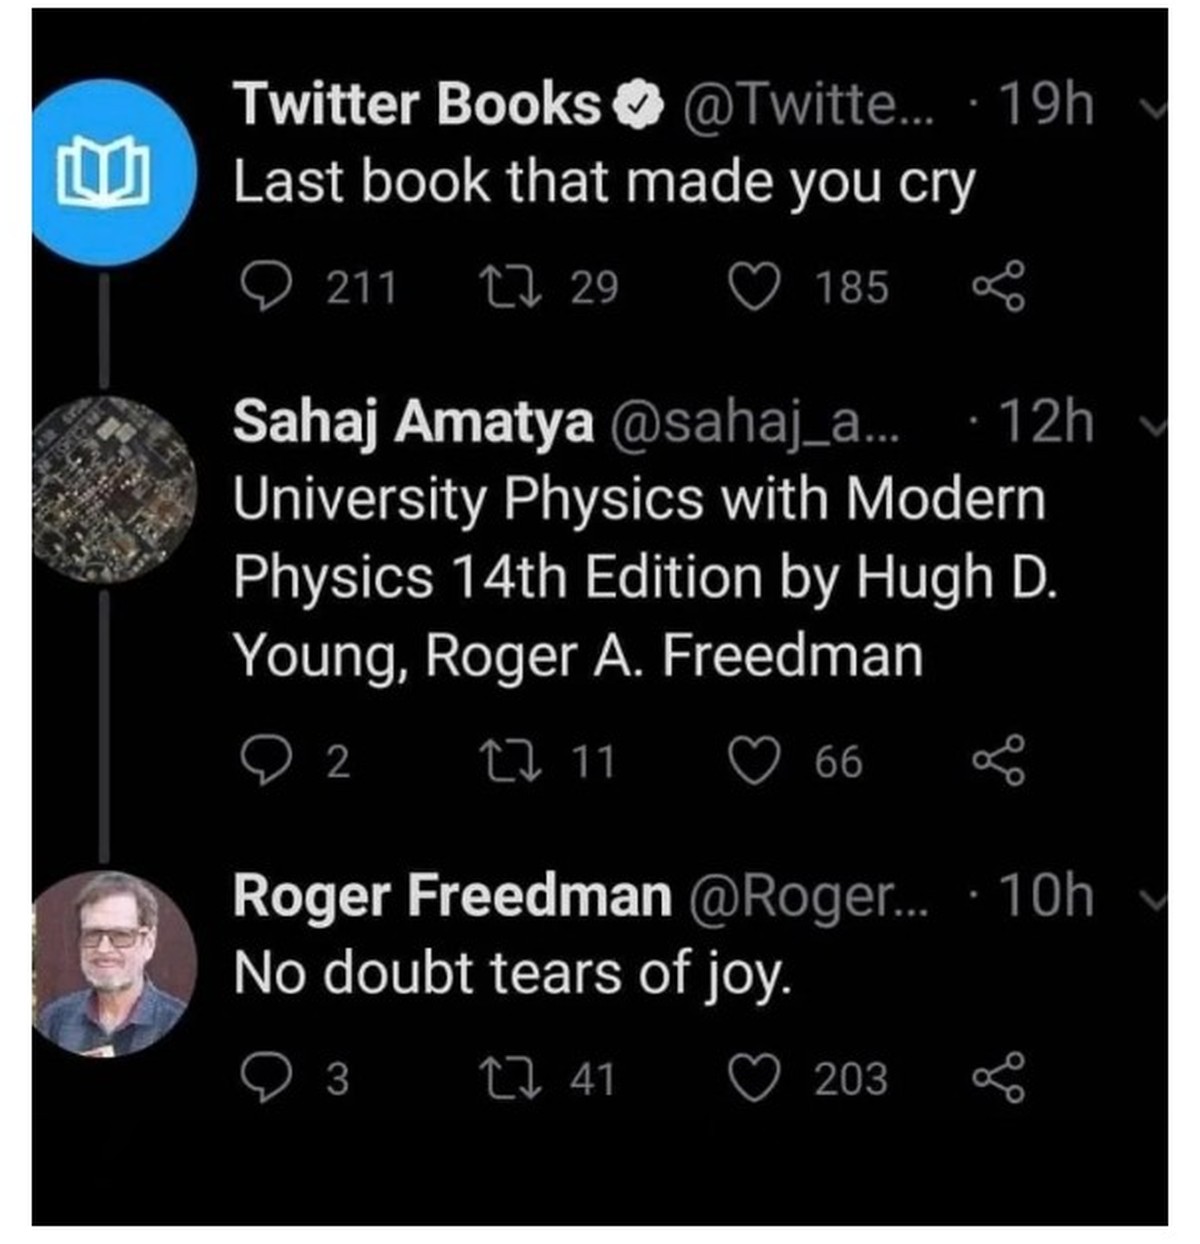The image size is (1200, 1244).
Task: Retweet Sahaj Amatya's University Physics tweet
Action: pos(511,761)
